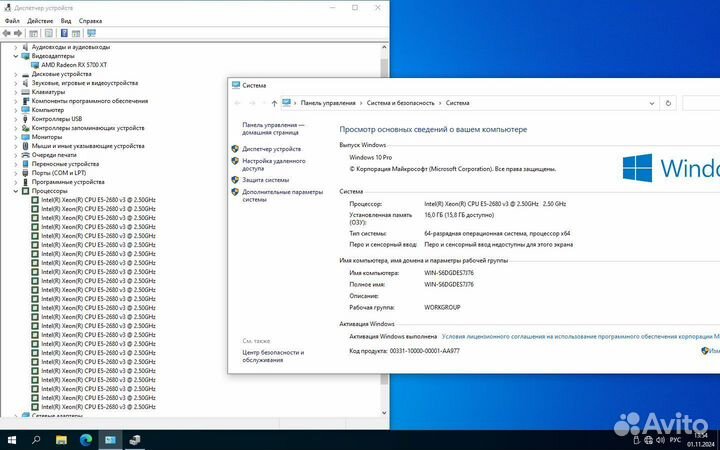Viewport: 720px width, 450px height.
Task: Click the Help icon in Device Manager toolbar
Action: click(64, 33)
